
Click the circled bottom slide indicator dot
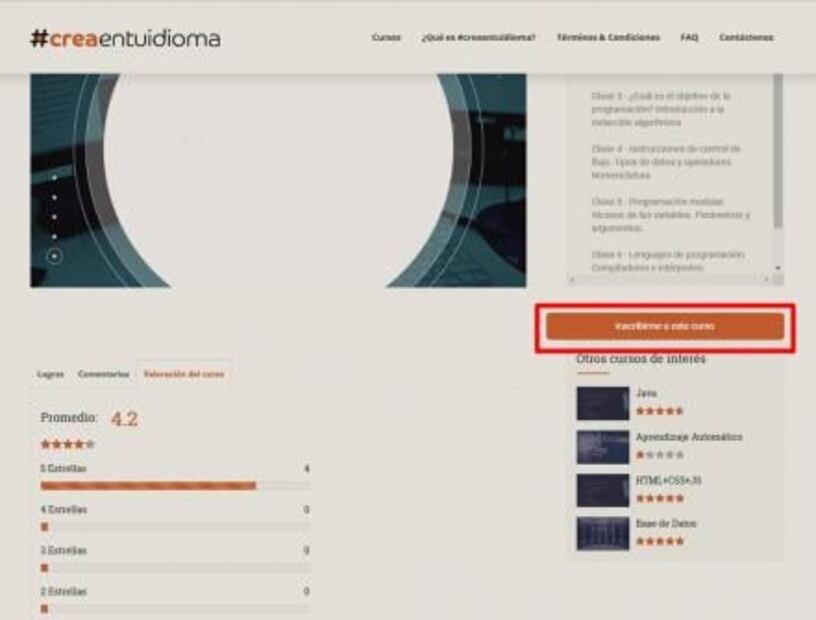pos(55,256)
